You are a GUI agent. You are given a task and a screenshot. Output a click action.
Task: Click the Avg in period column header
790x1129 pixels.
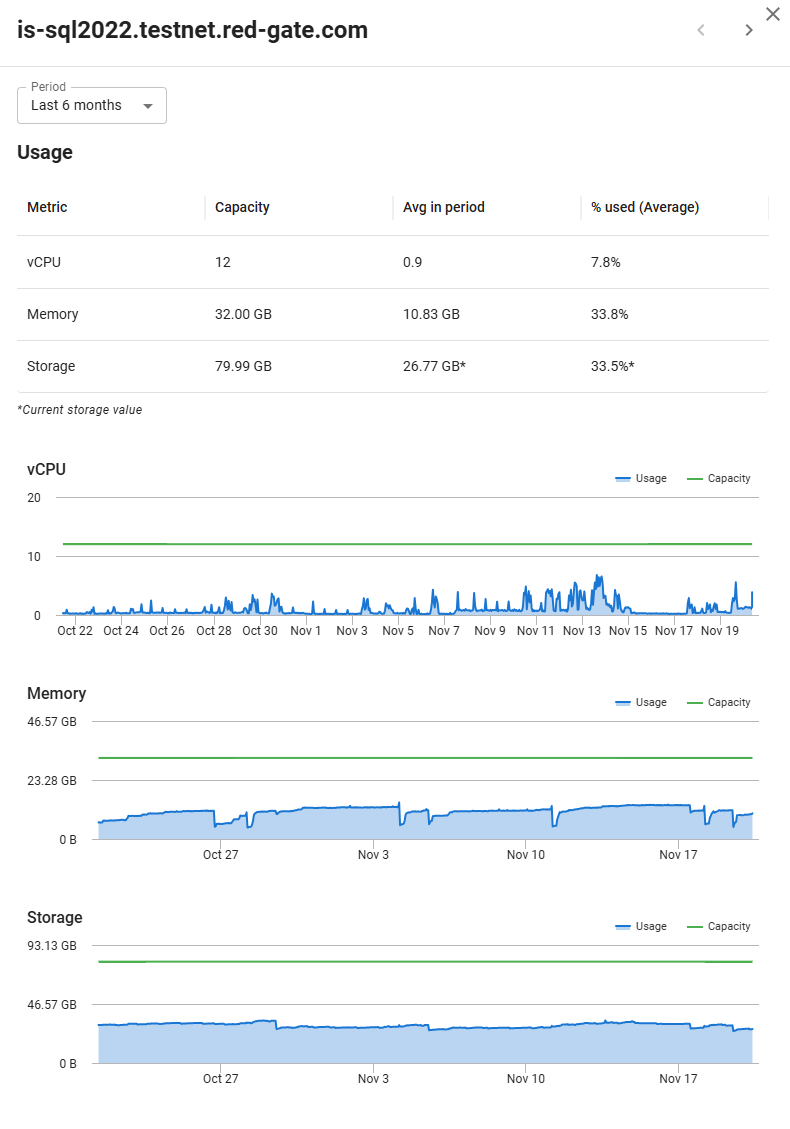pos(443,208)
